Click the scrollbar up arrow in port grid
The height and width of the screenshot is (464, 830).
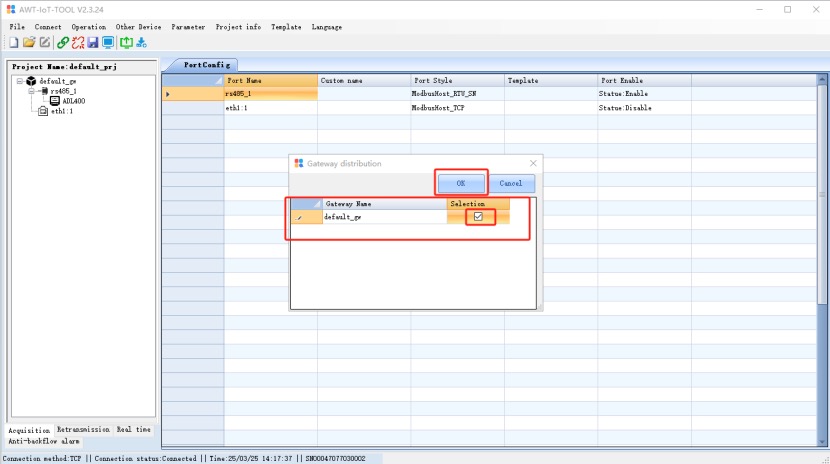tap(822, 79)
